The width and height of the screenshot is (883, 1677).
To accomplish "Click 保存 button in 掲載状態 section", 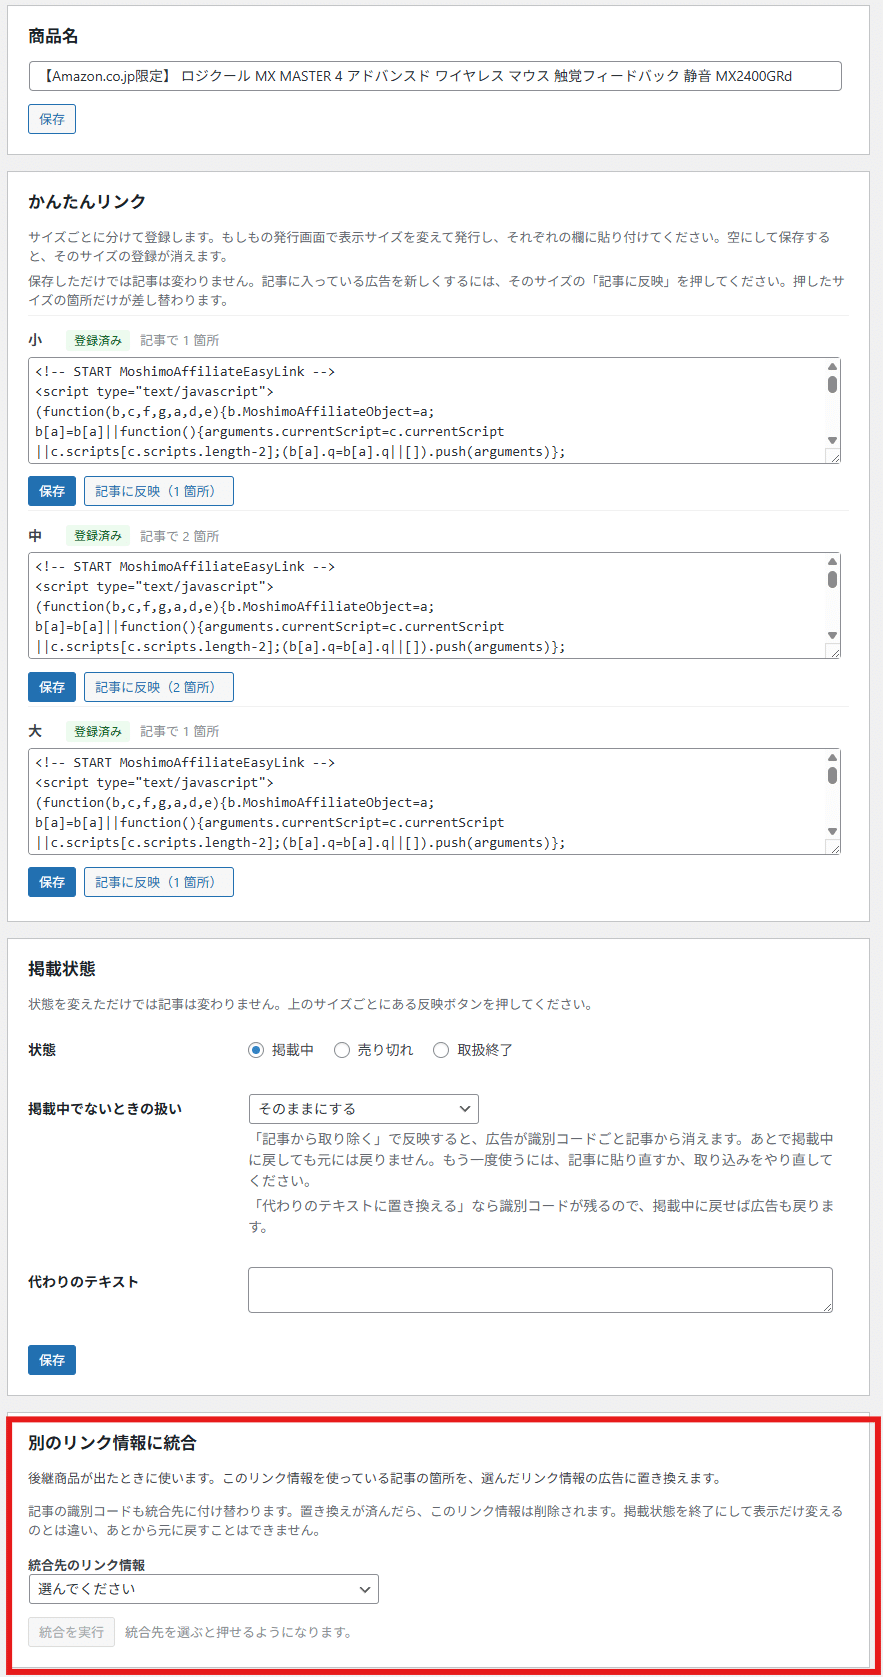I will [x=52, y=1360].
